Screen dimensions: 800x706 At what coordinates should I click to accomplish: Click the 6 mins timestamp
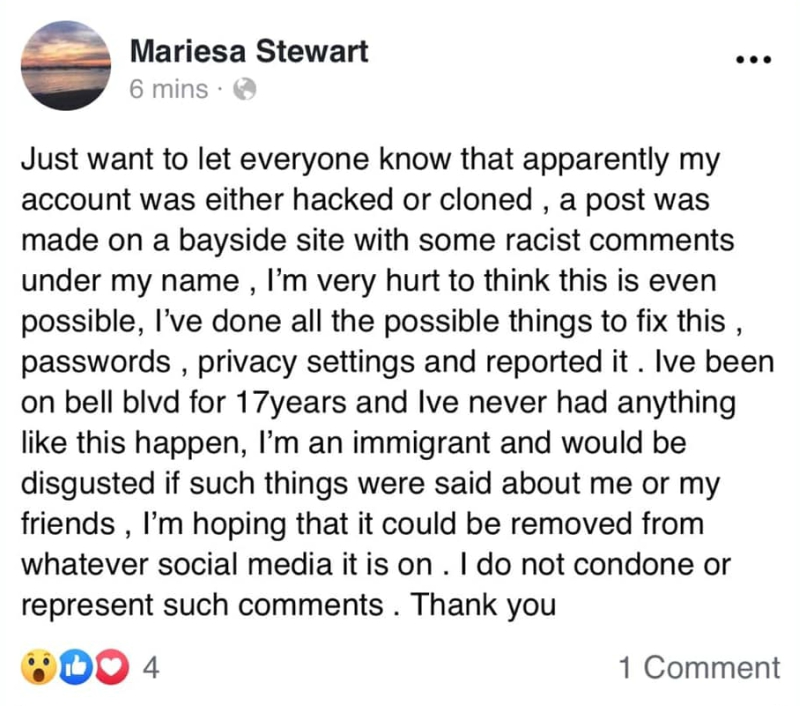[169, 89]
